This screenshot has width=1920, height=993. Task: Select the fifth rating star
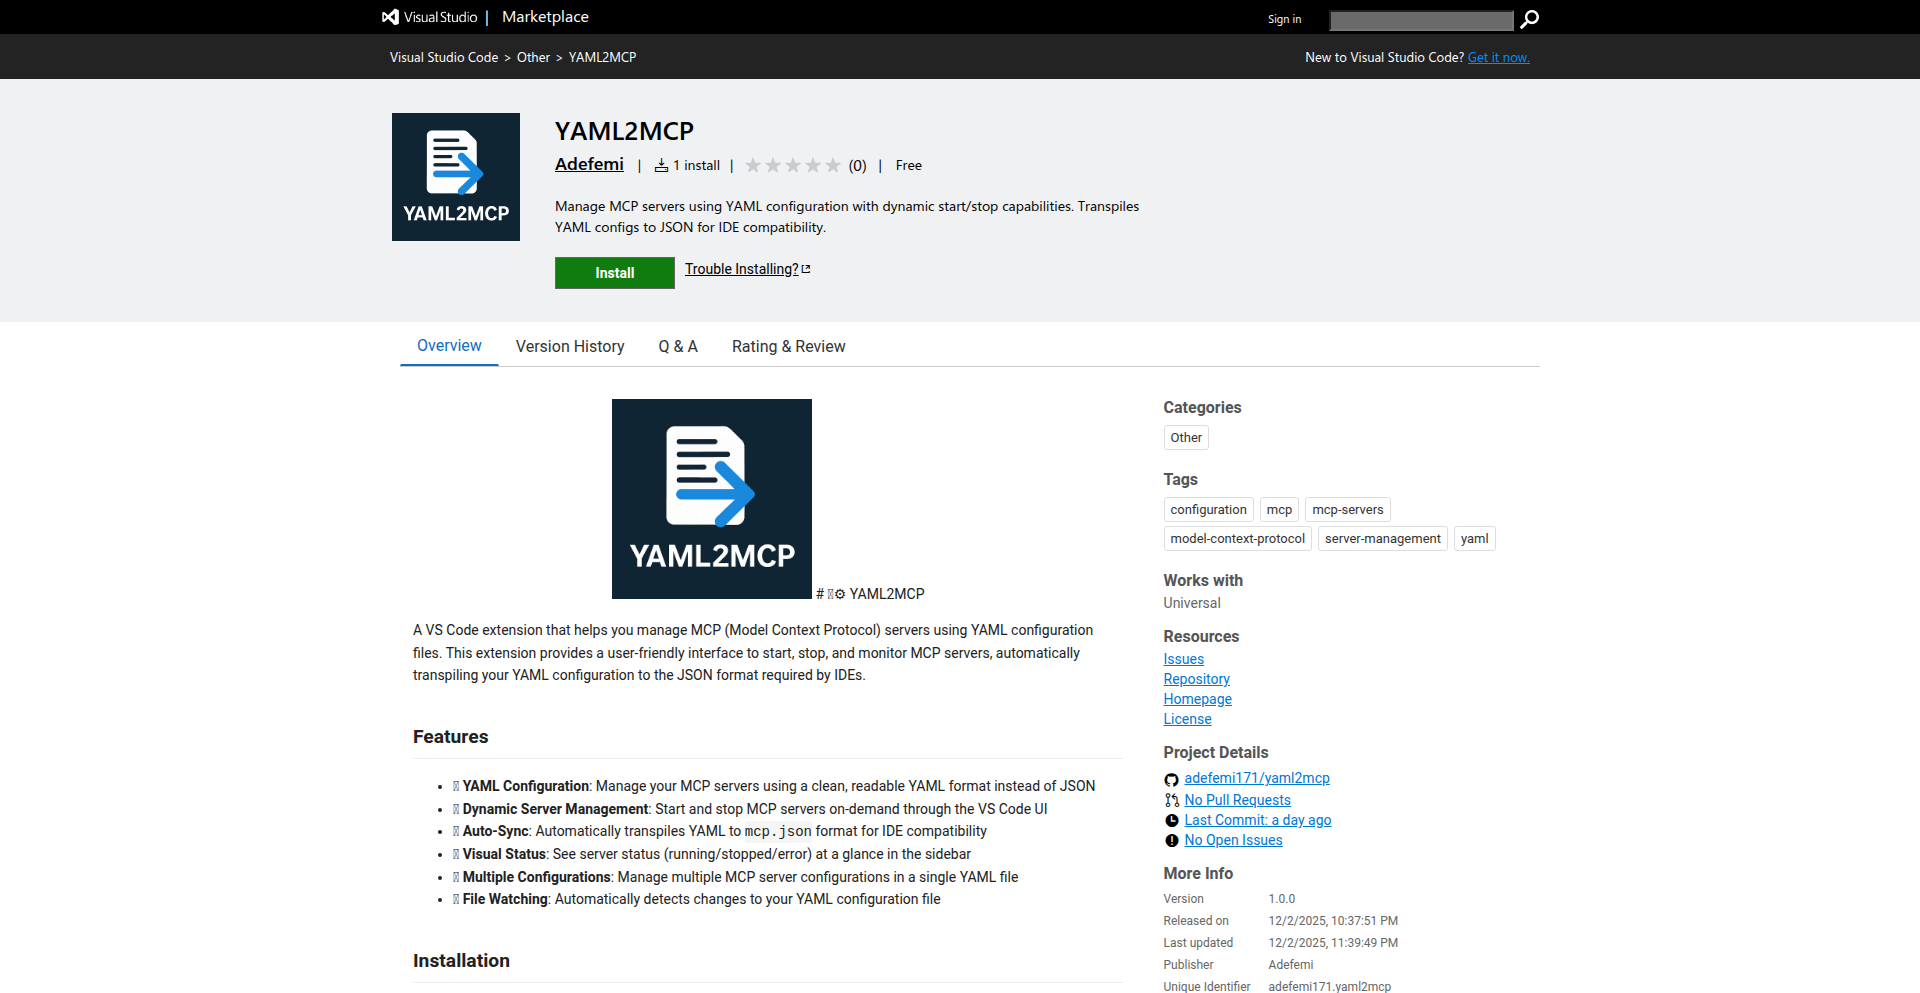[x=834, y=165]
